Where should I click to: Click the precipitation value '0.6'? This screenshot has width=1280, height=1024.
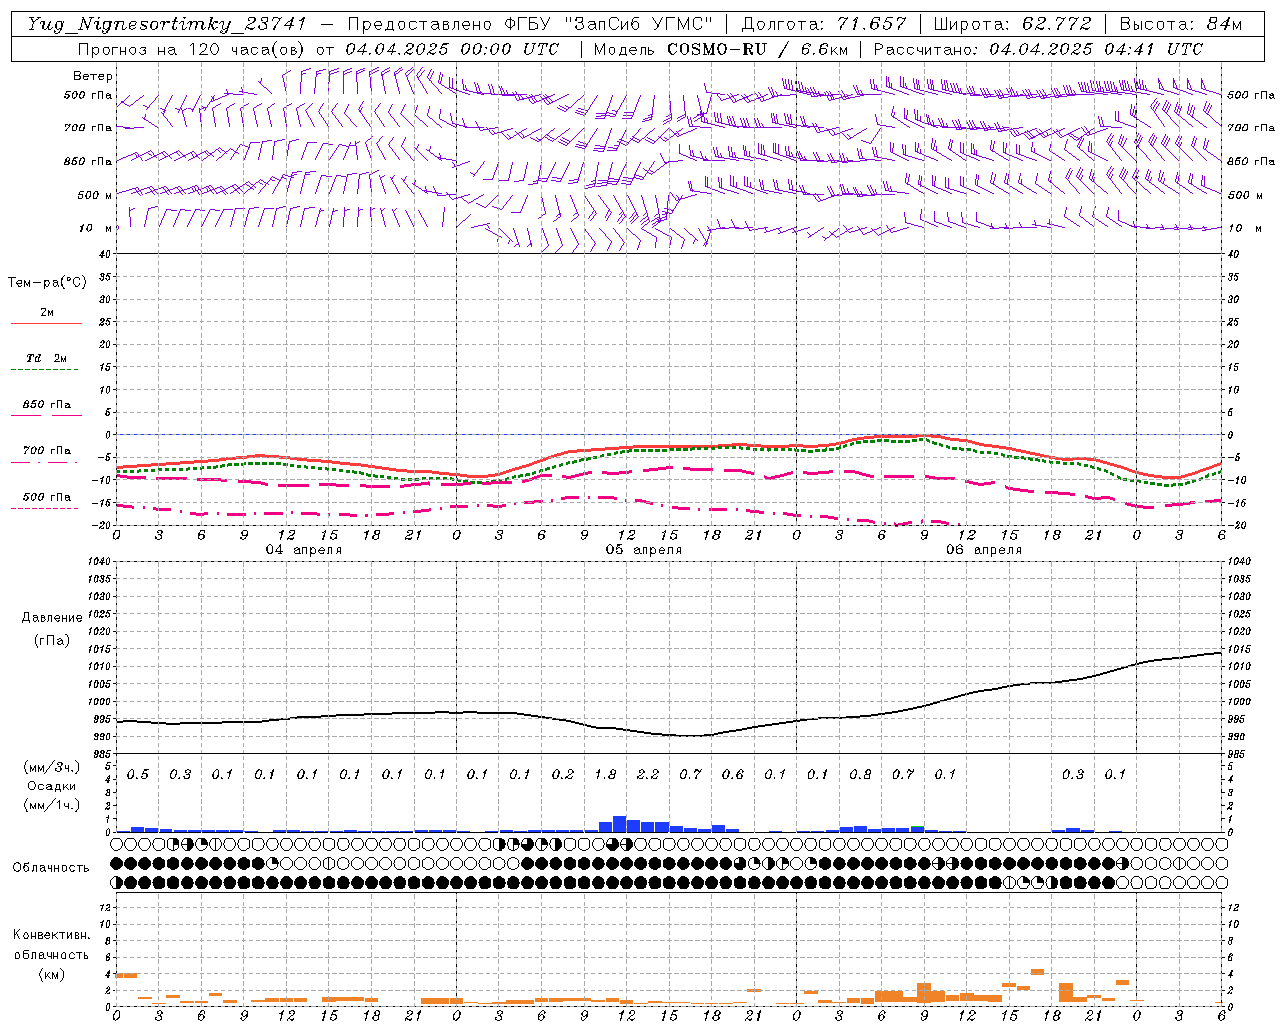(733, 774)
